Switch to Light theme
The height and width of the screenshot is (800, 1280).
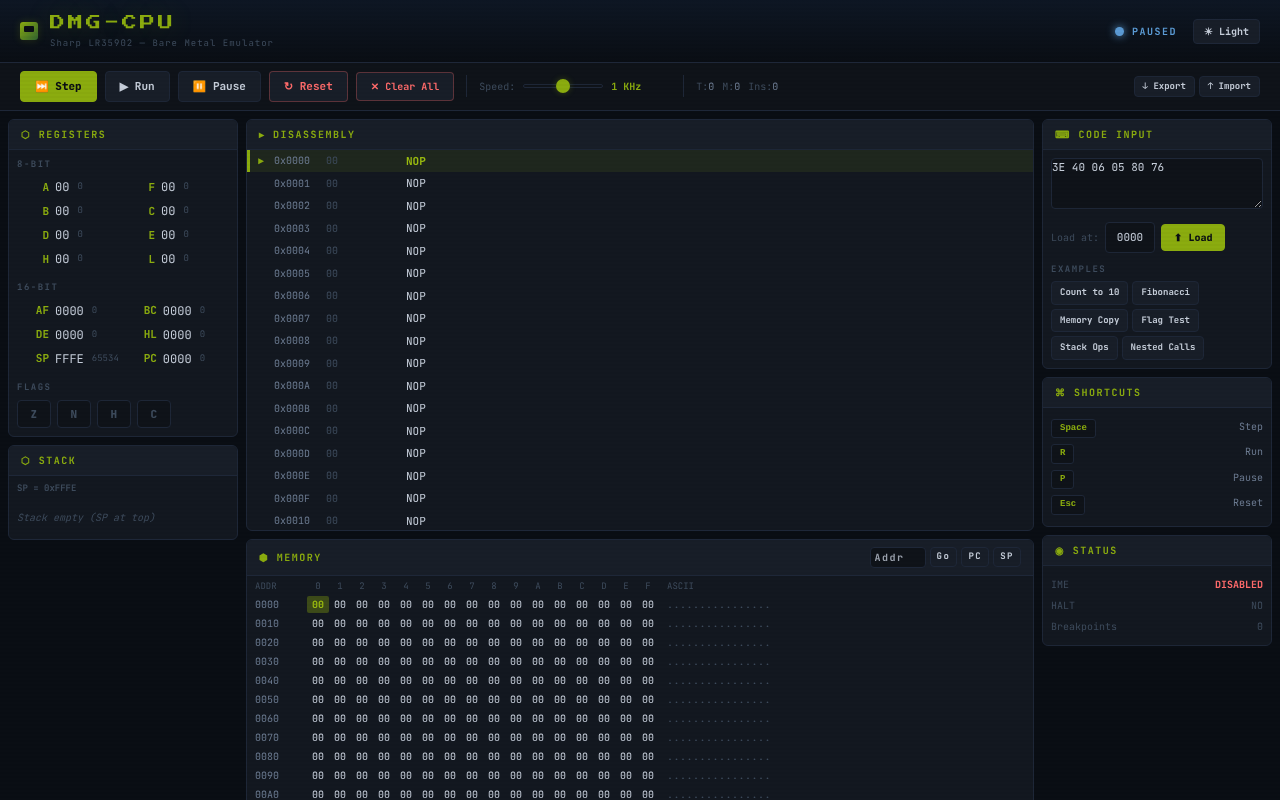[x=1226, y=31]
